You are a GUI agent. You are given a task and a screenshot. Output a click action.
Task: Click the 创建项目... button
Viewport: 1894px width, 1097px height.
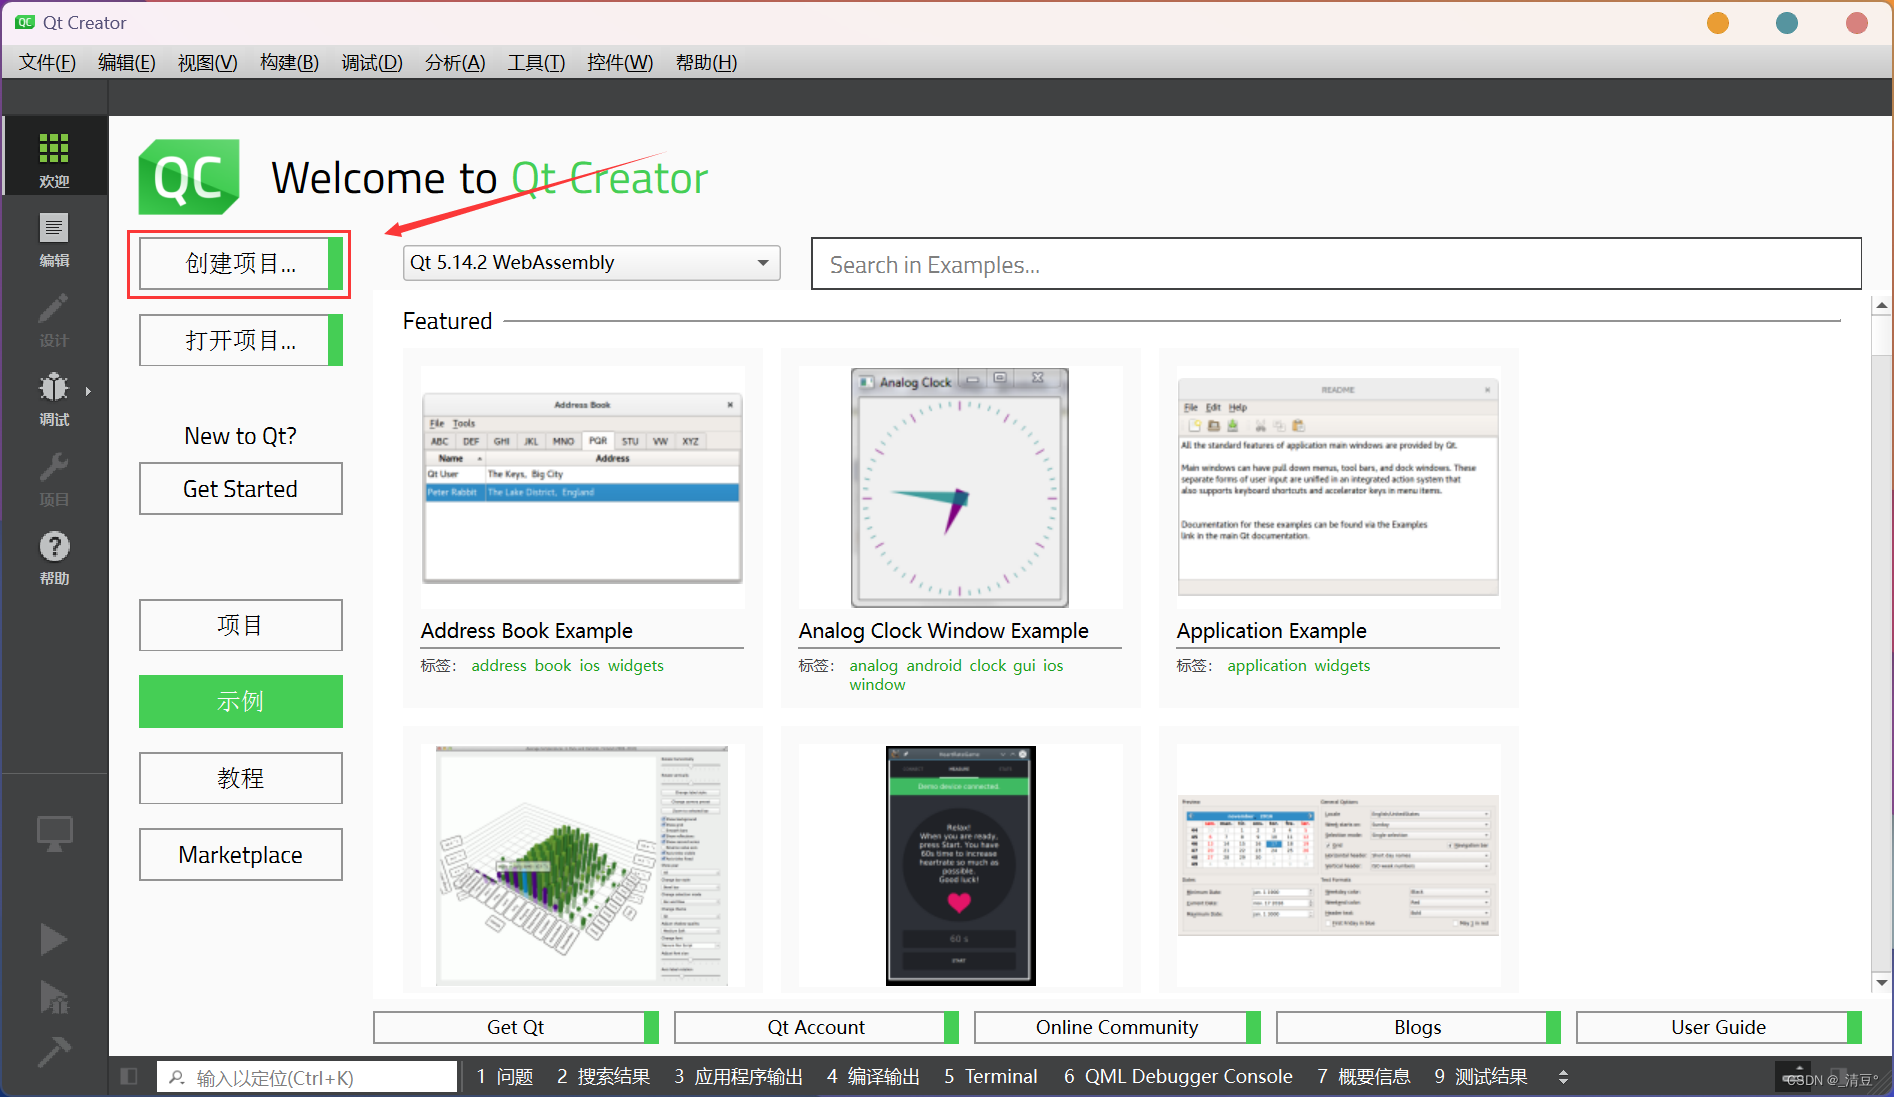241,263
